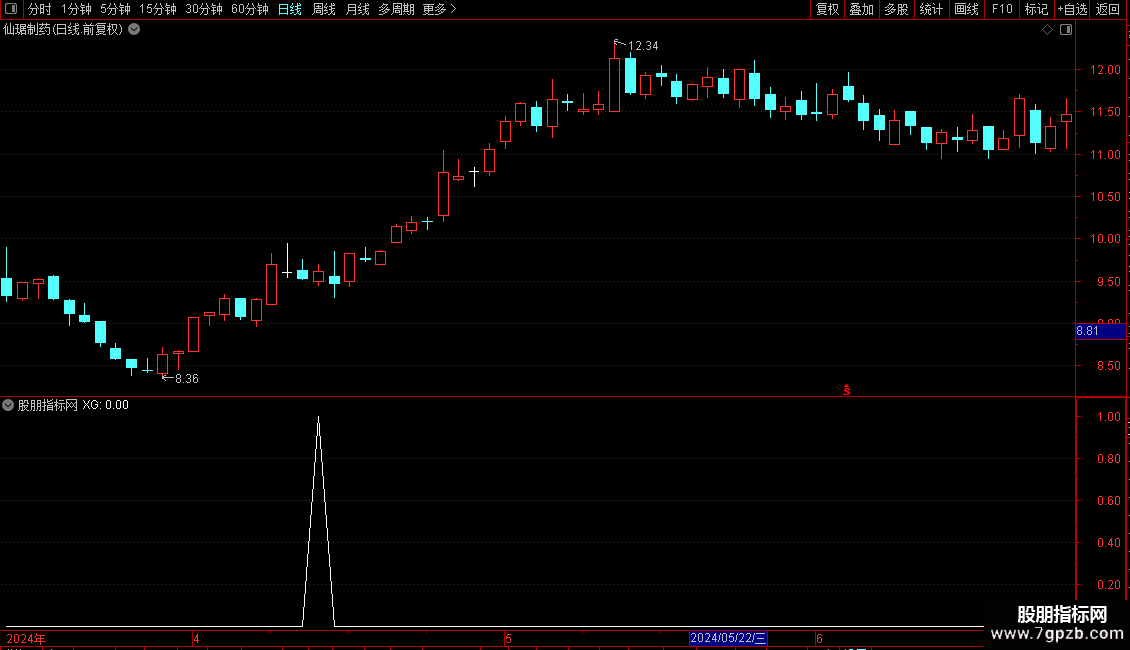Switch to 日线 daily chart
1130x650 pixels.
pyautogui.click(x=290, y=9)
